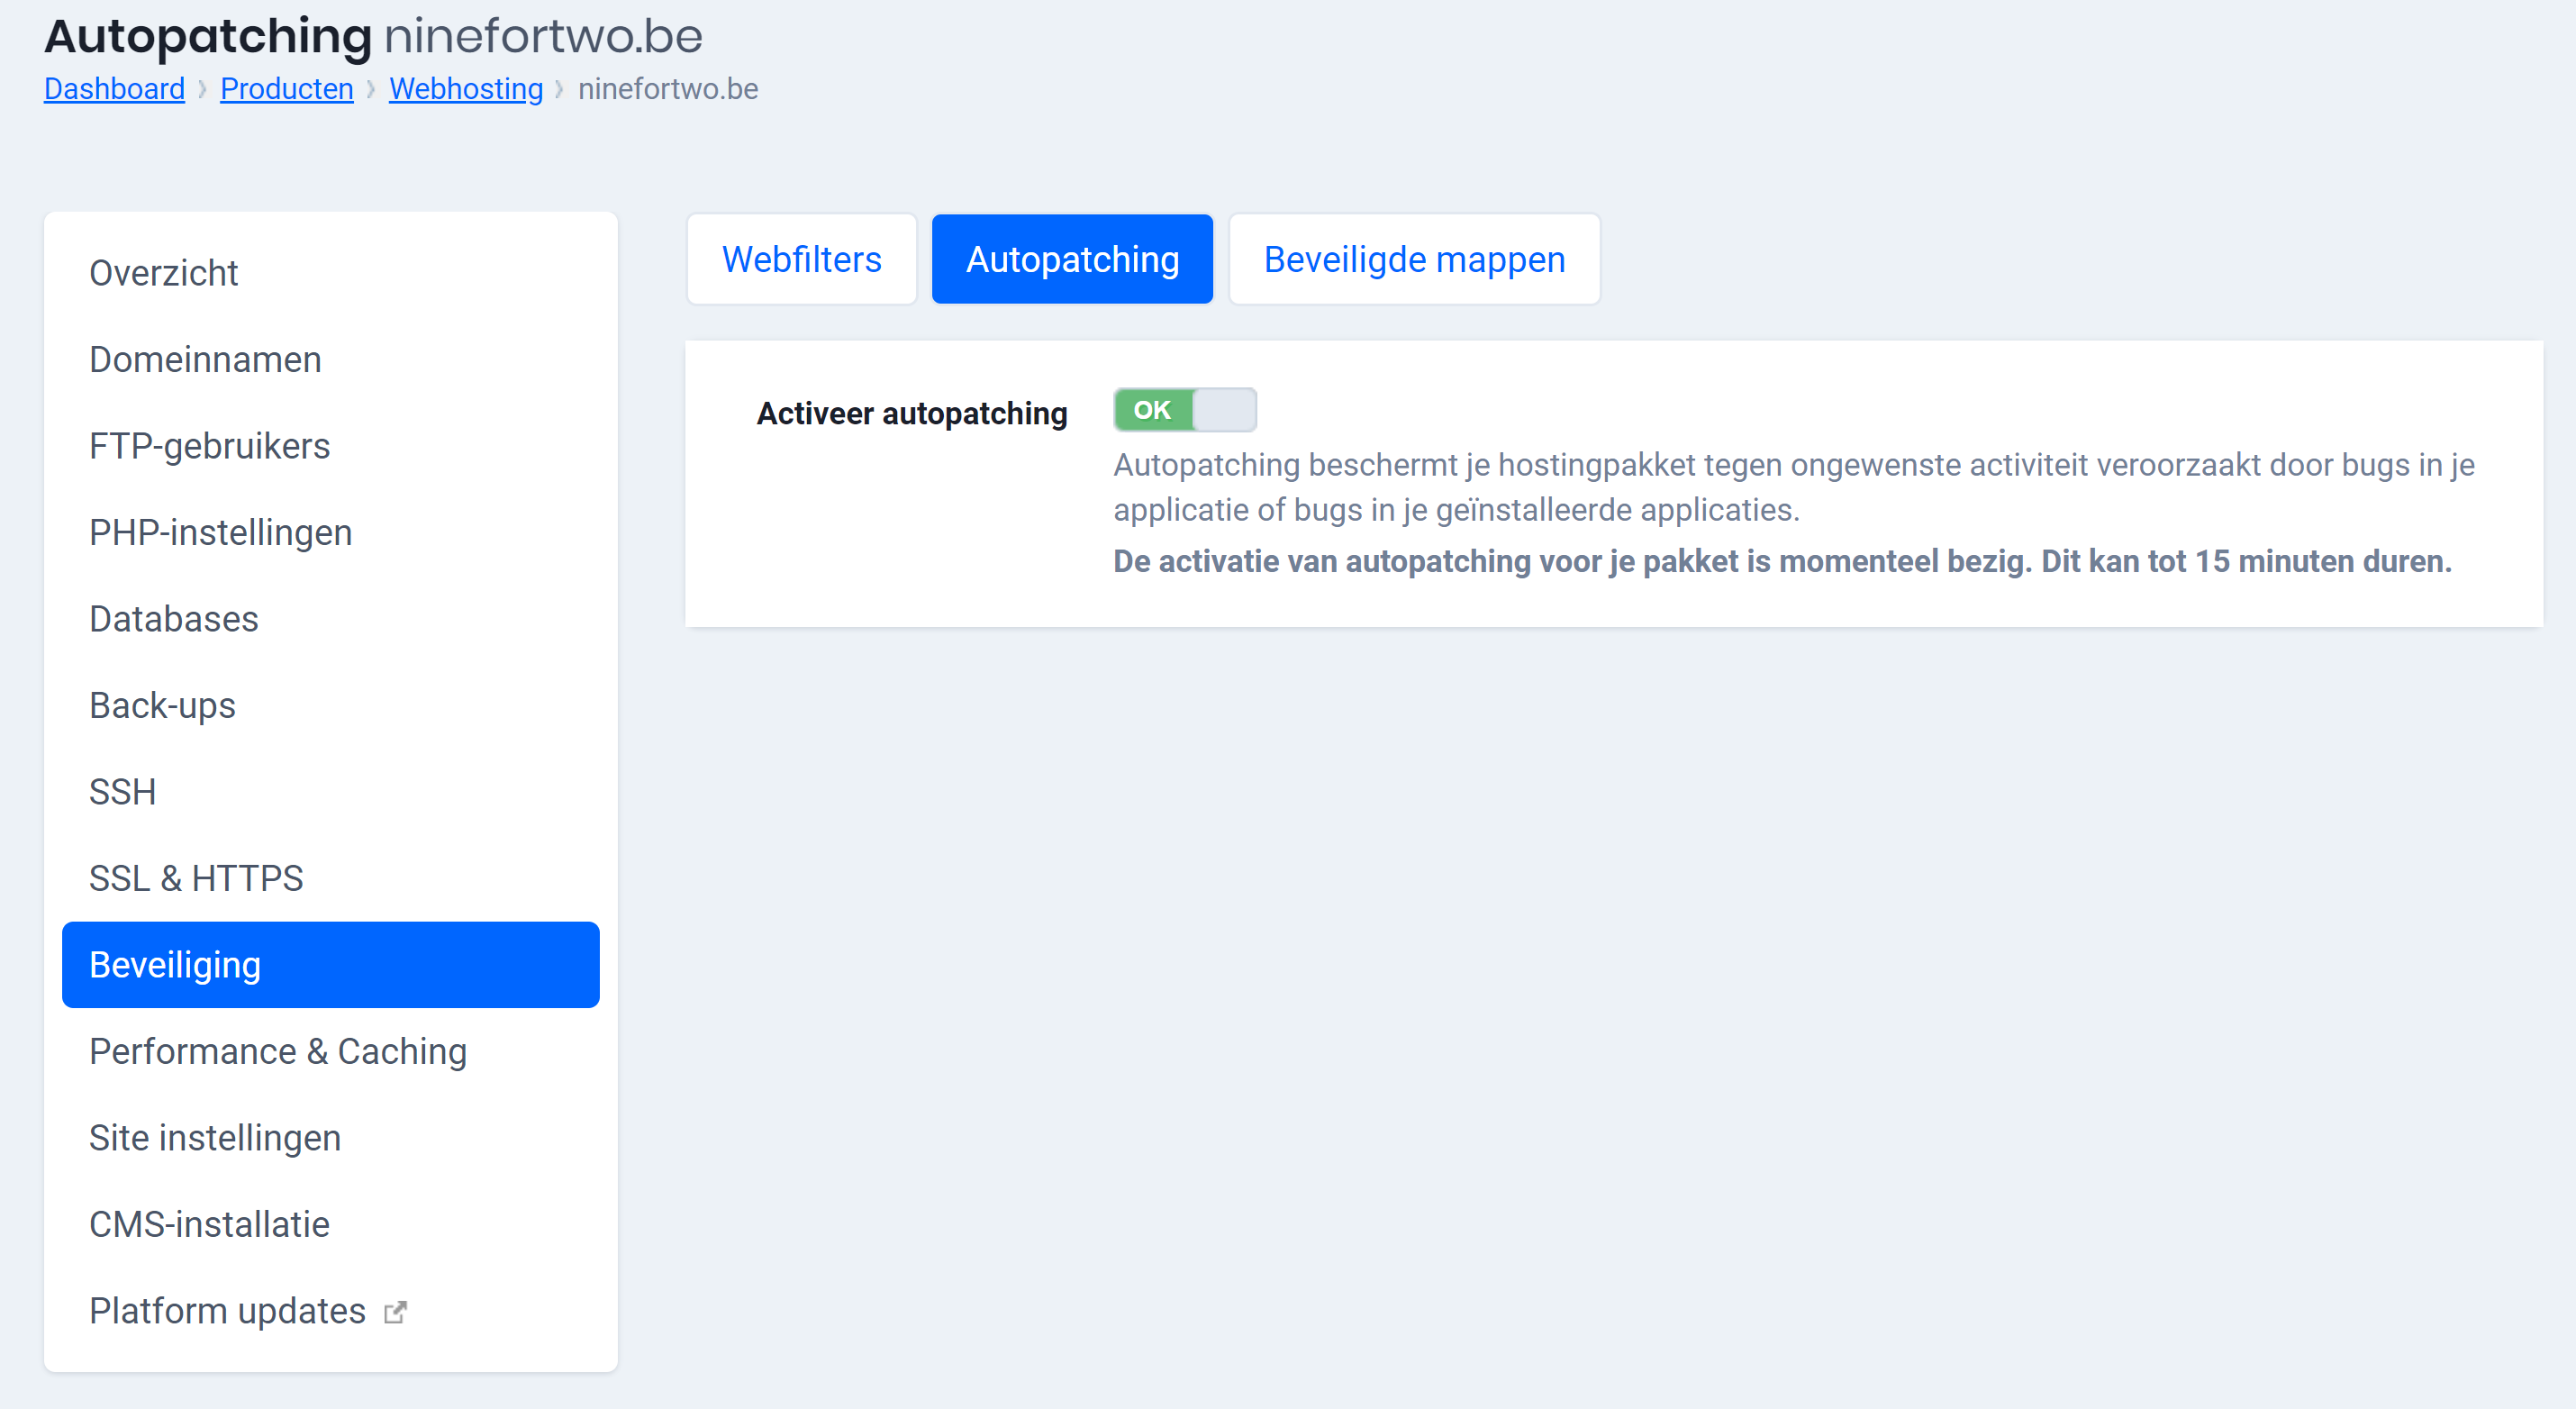Switch to the Beveiligde mappen tab
Screen dimensions: 2576x1409
click(1413, 258)
